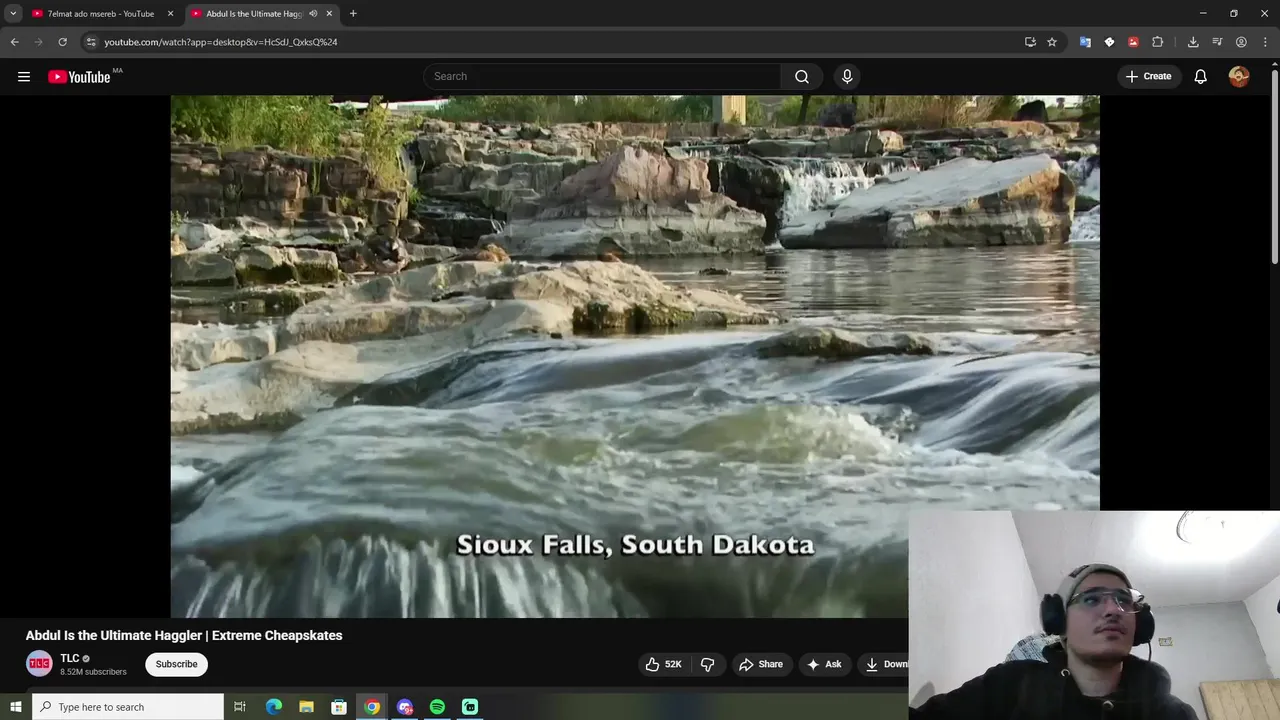The width and height of the screenshot is (1280, 720).
Task: Open Microsoft Store from the taskbar
Action: [x=339, y=707]
